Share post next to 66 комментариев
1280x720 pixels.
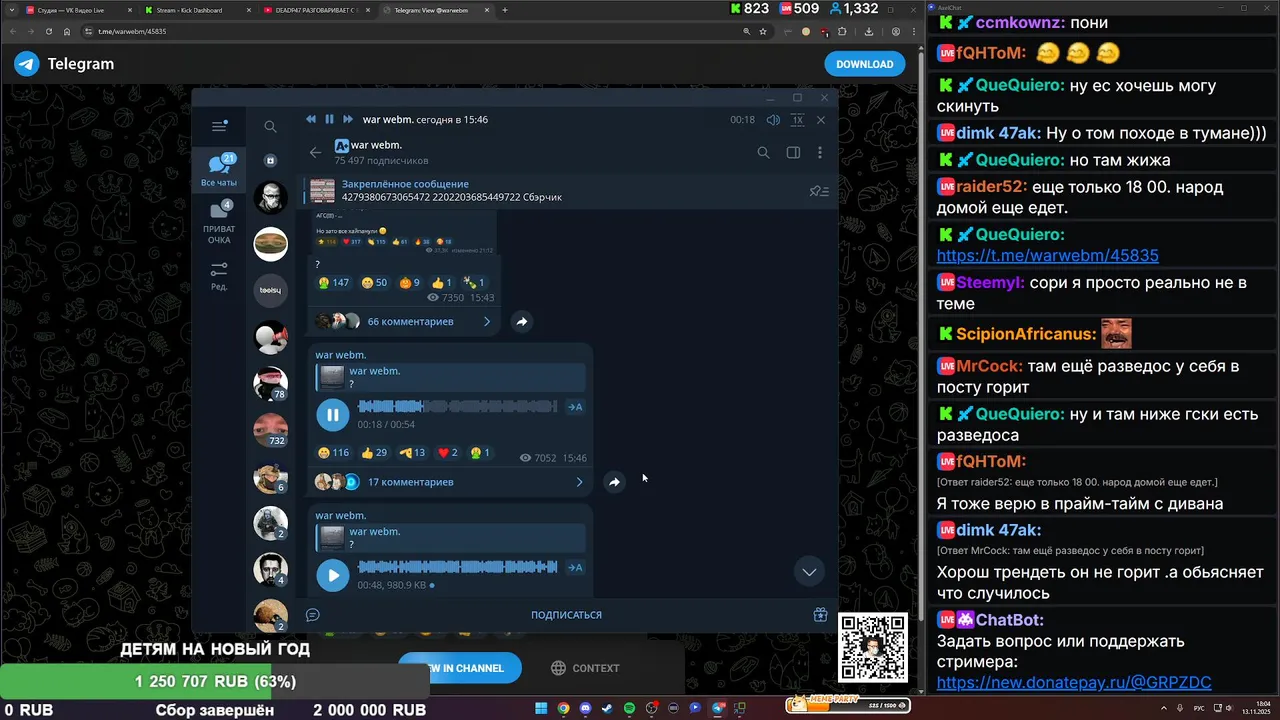point(522,322)
